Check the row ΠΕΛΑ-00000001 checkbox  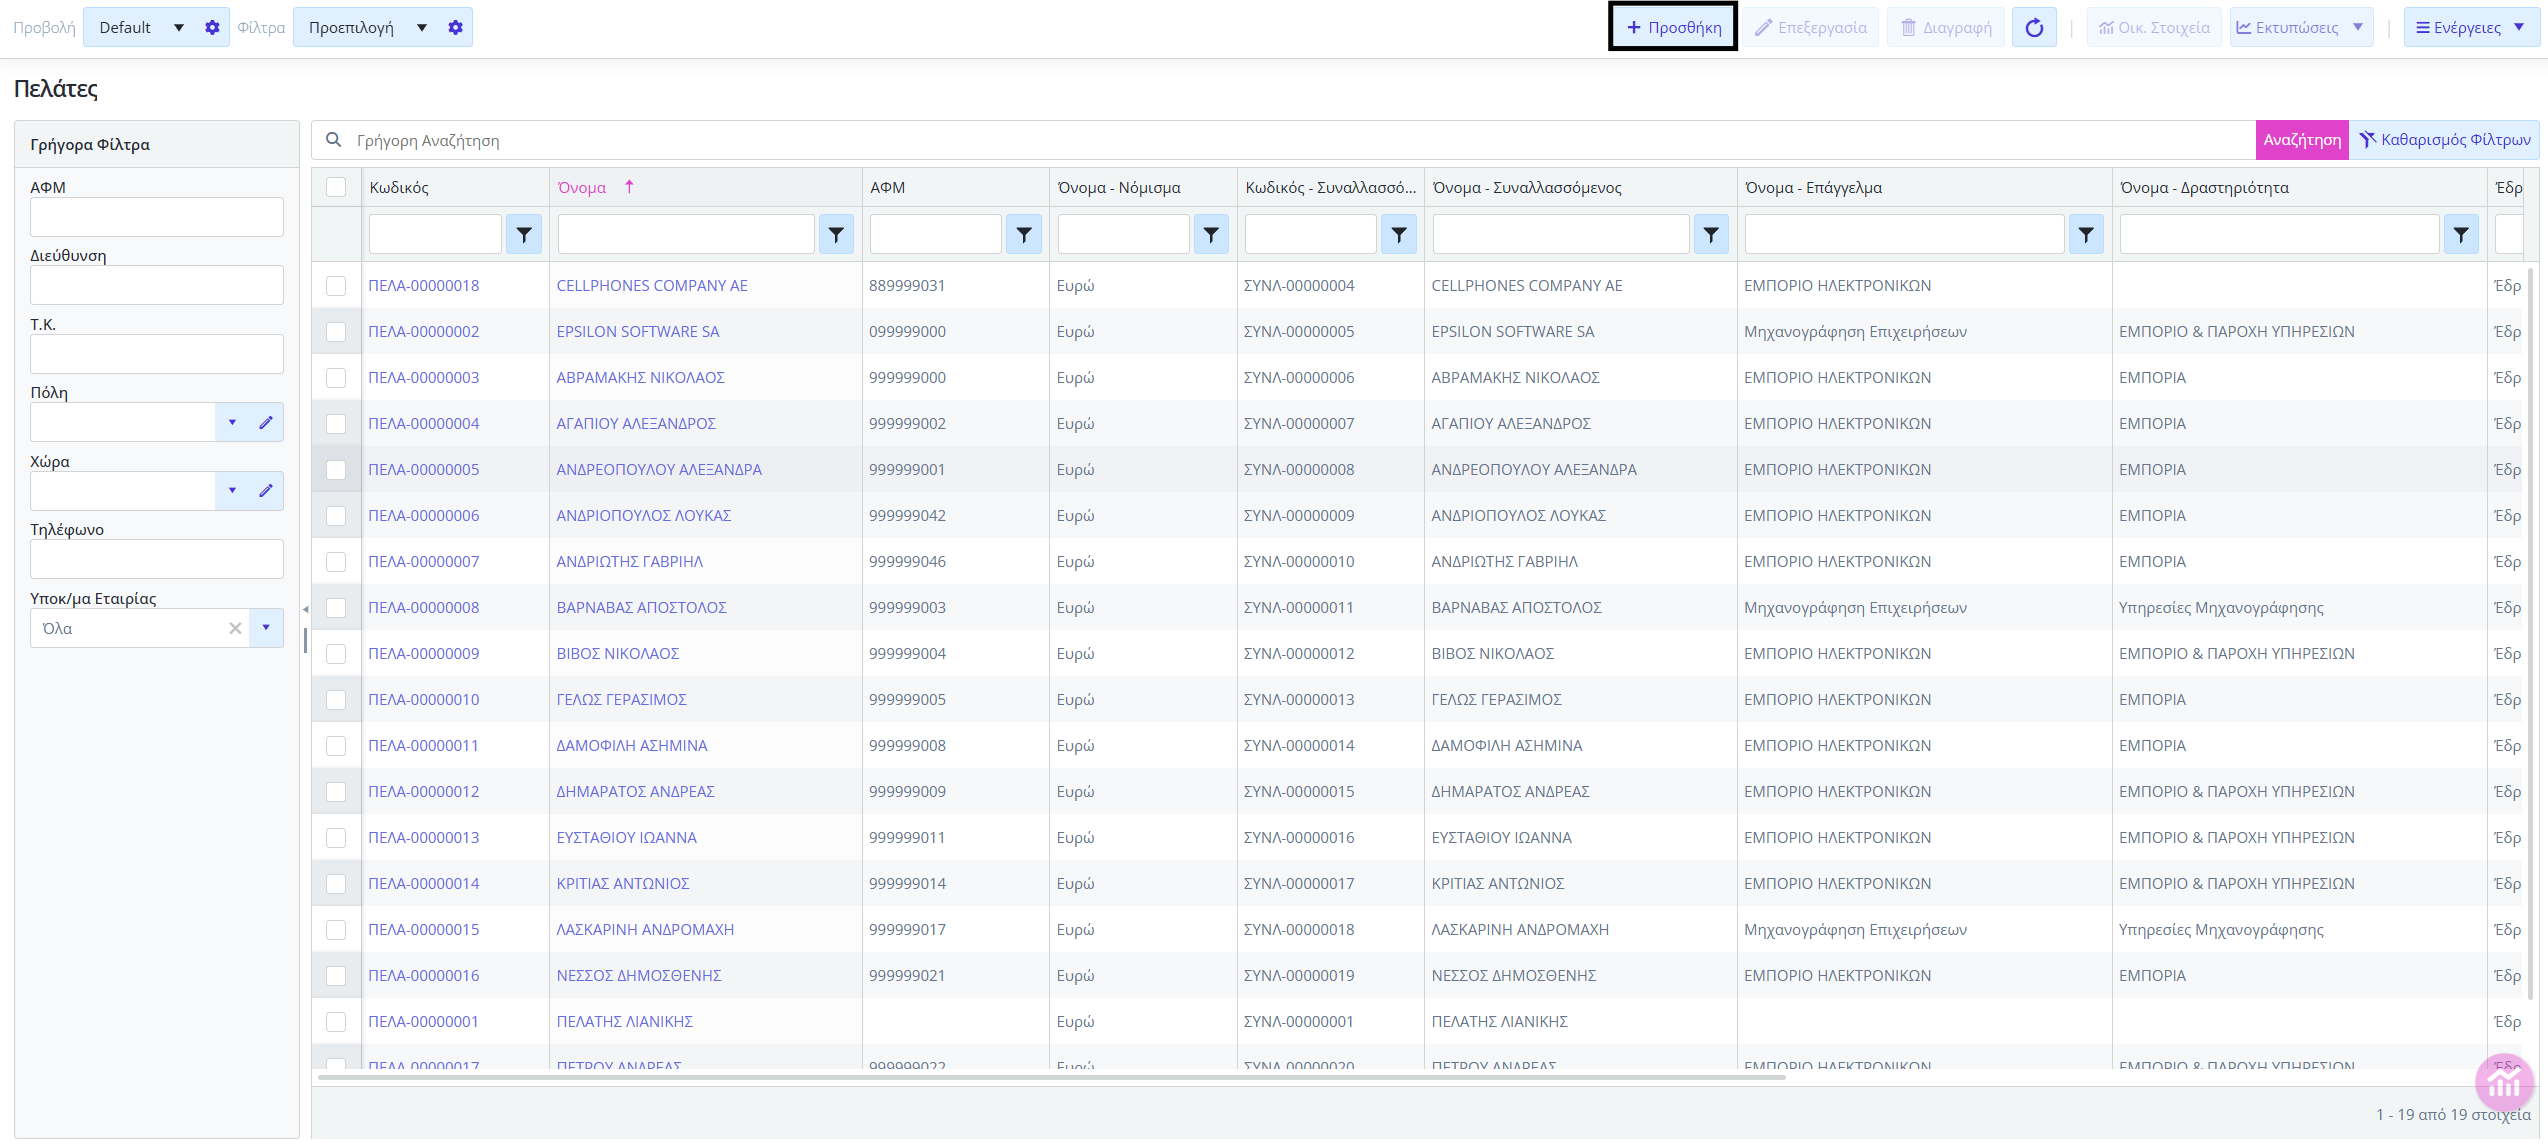[336, 1022]
